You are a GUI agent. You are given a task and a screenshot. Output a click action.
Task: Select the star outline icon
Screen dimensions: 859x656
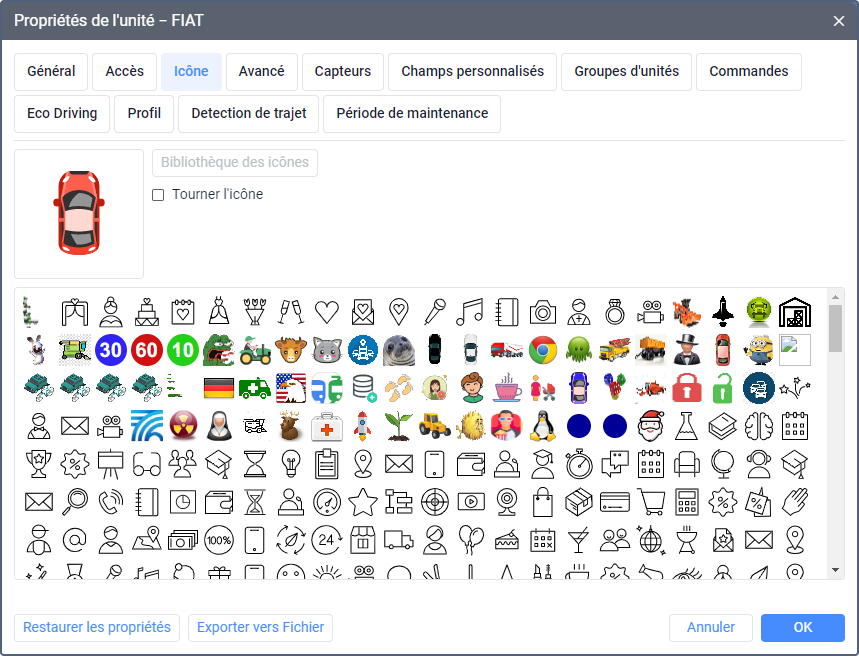pyautogui.click(x=363, y=502)
